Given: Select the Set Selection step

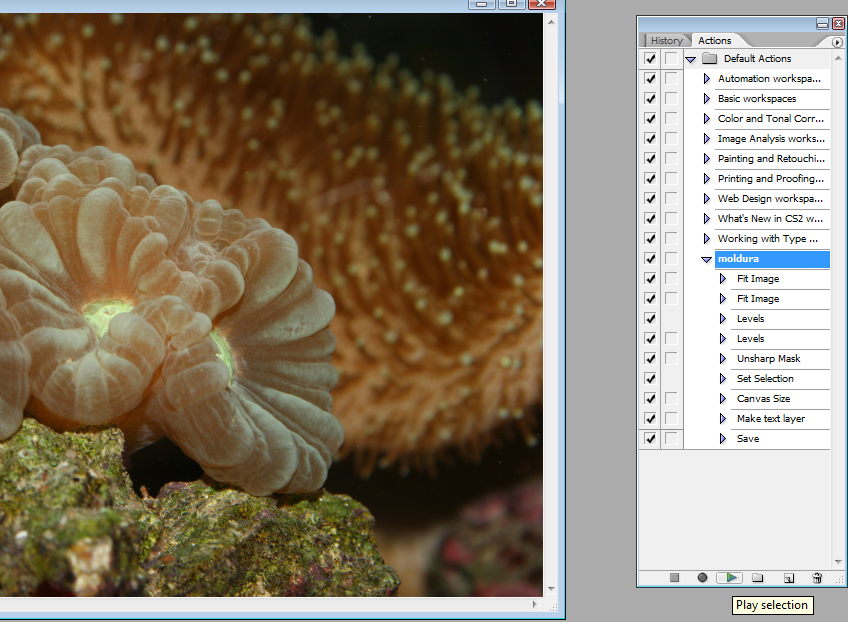Looking at the screenshot, I should pyautogui.click(x=765, y=379).
